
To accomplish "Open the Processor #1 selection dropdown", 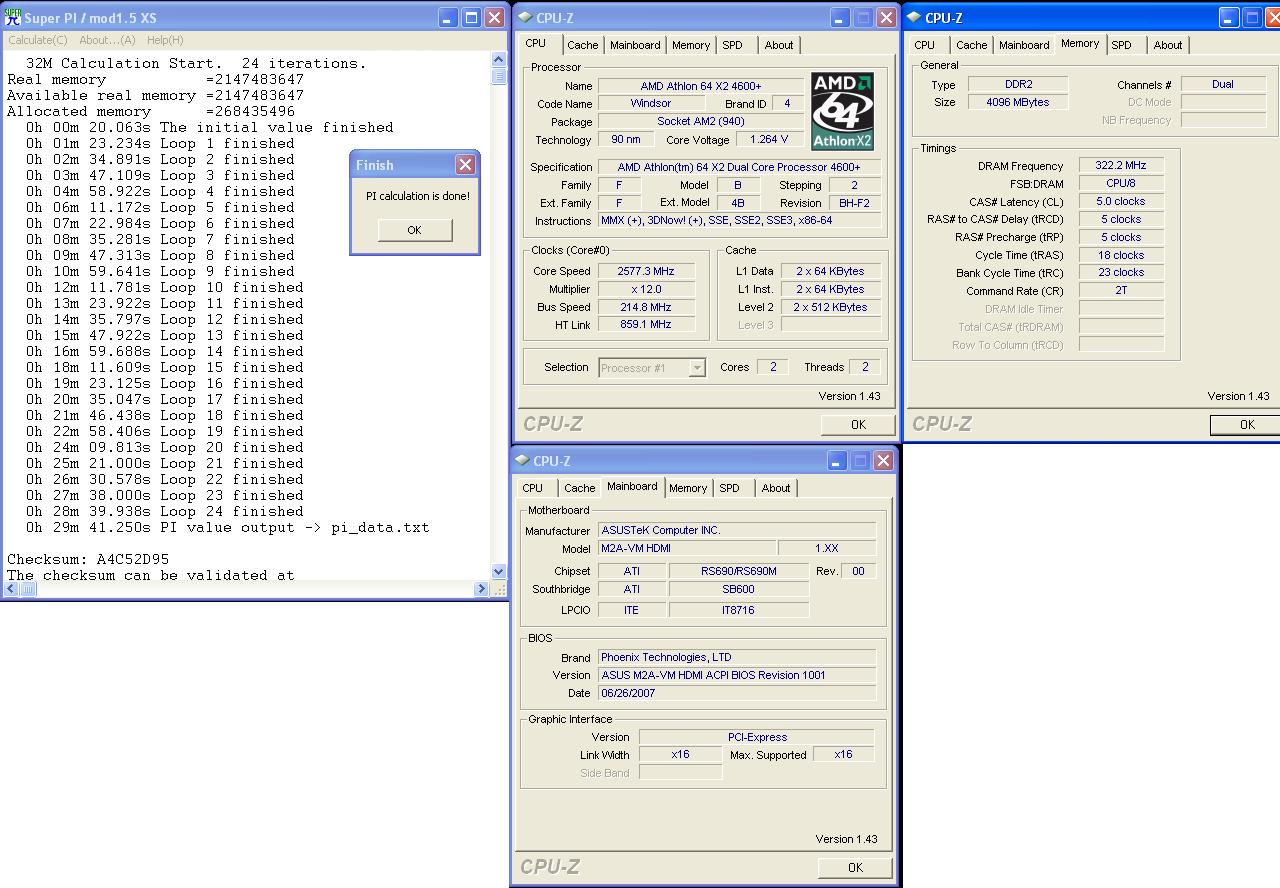I will pos(697,368).
